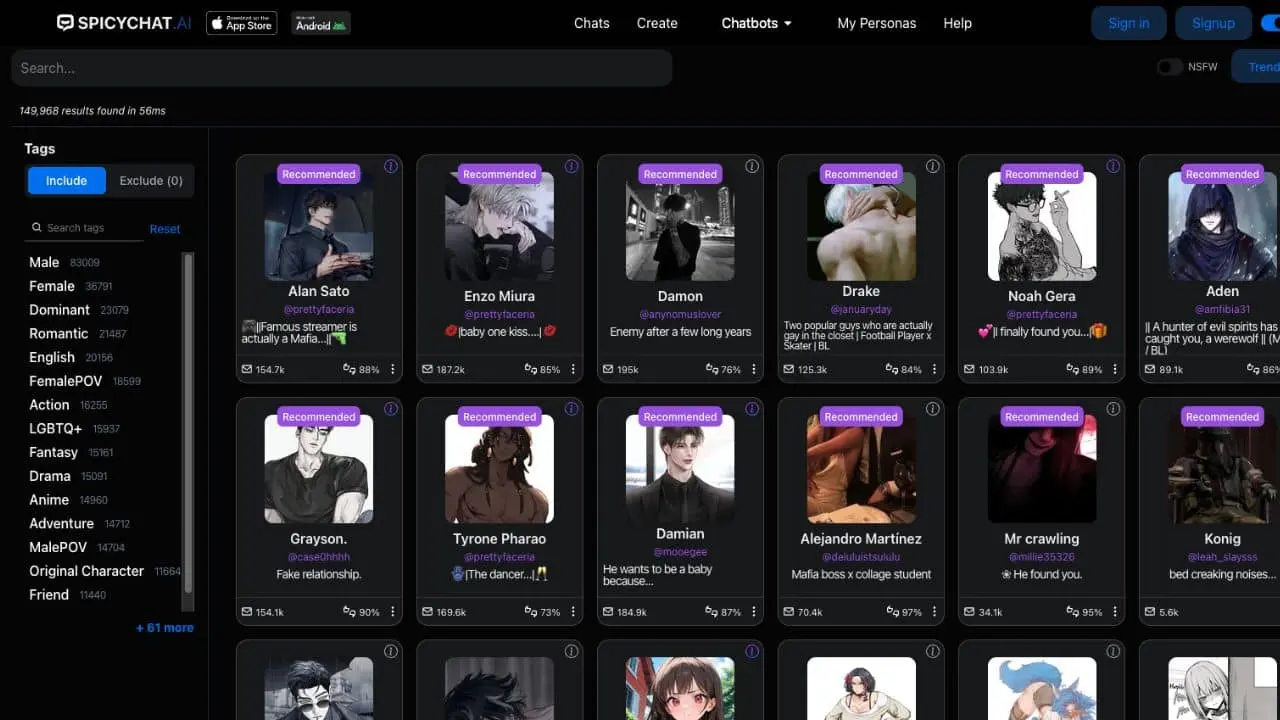Select the Include tags mode

pyautogui.click(x=66, y=181)
